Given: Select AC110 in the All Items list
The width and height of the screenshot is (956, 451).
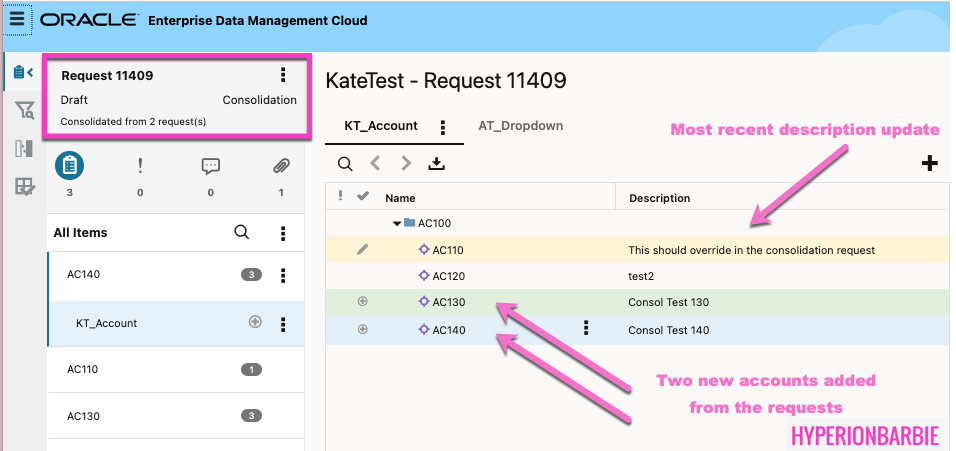Looking at the screenshot, I should point(83,370).
